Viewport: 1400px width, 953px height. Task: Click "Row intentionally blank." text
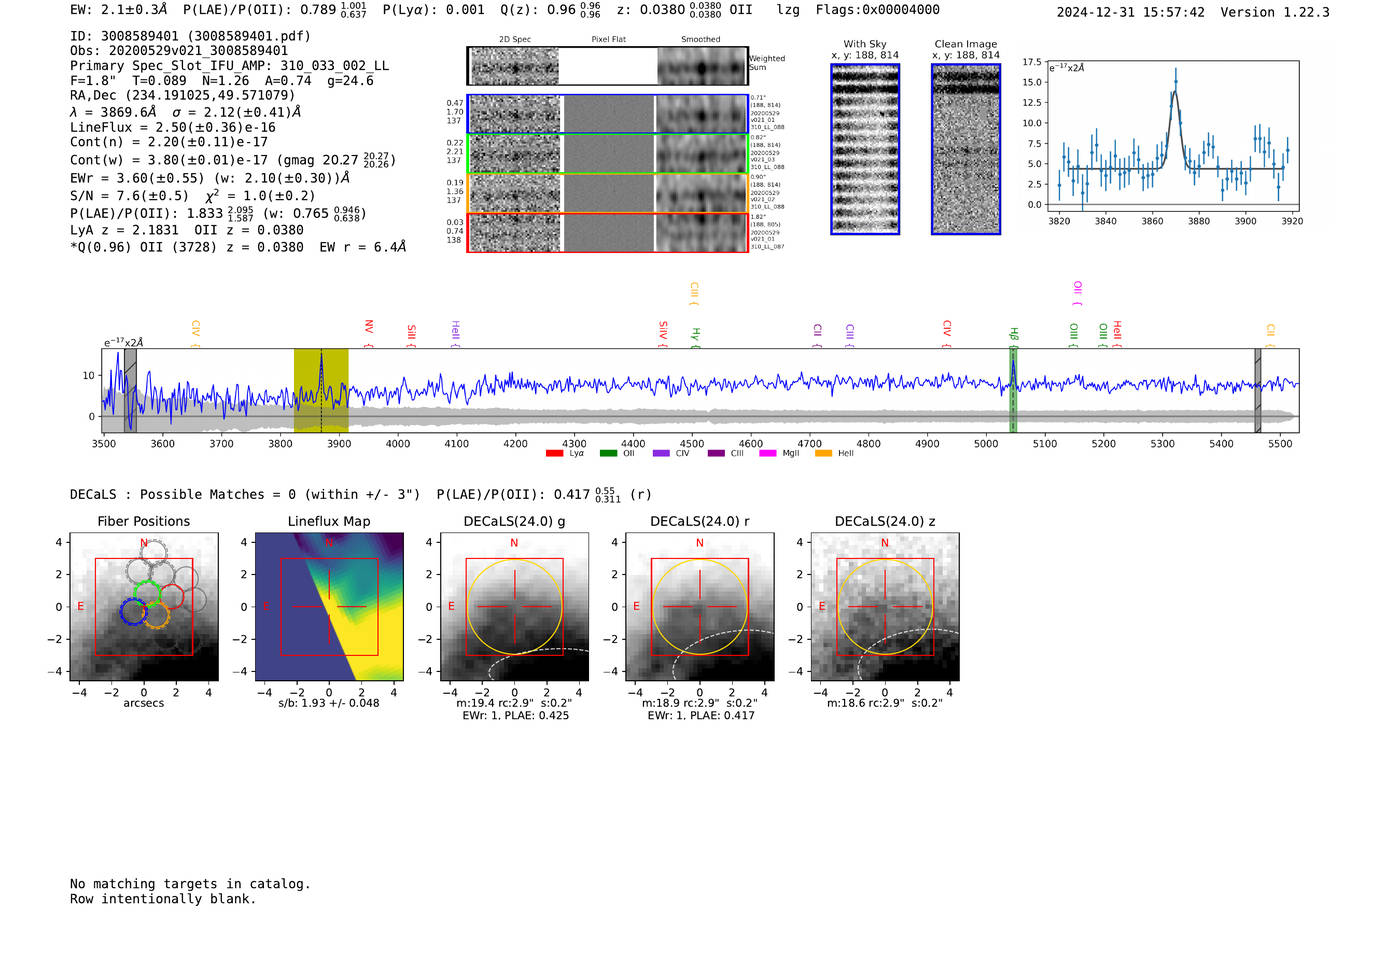pos(163,899)
